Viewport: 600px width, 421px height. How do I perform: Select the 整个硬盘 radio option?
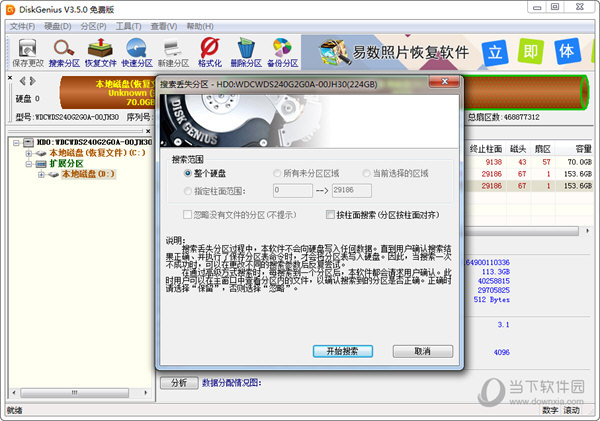(x=188, y=173)
